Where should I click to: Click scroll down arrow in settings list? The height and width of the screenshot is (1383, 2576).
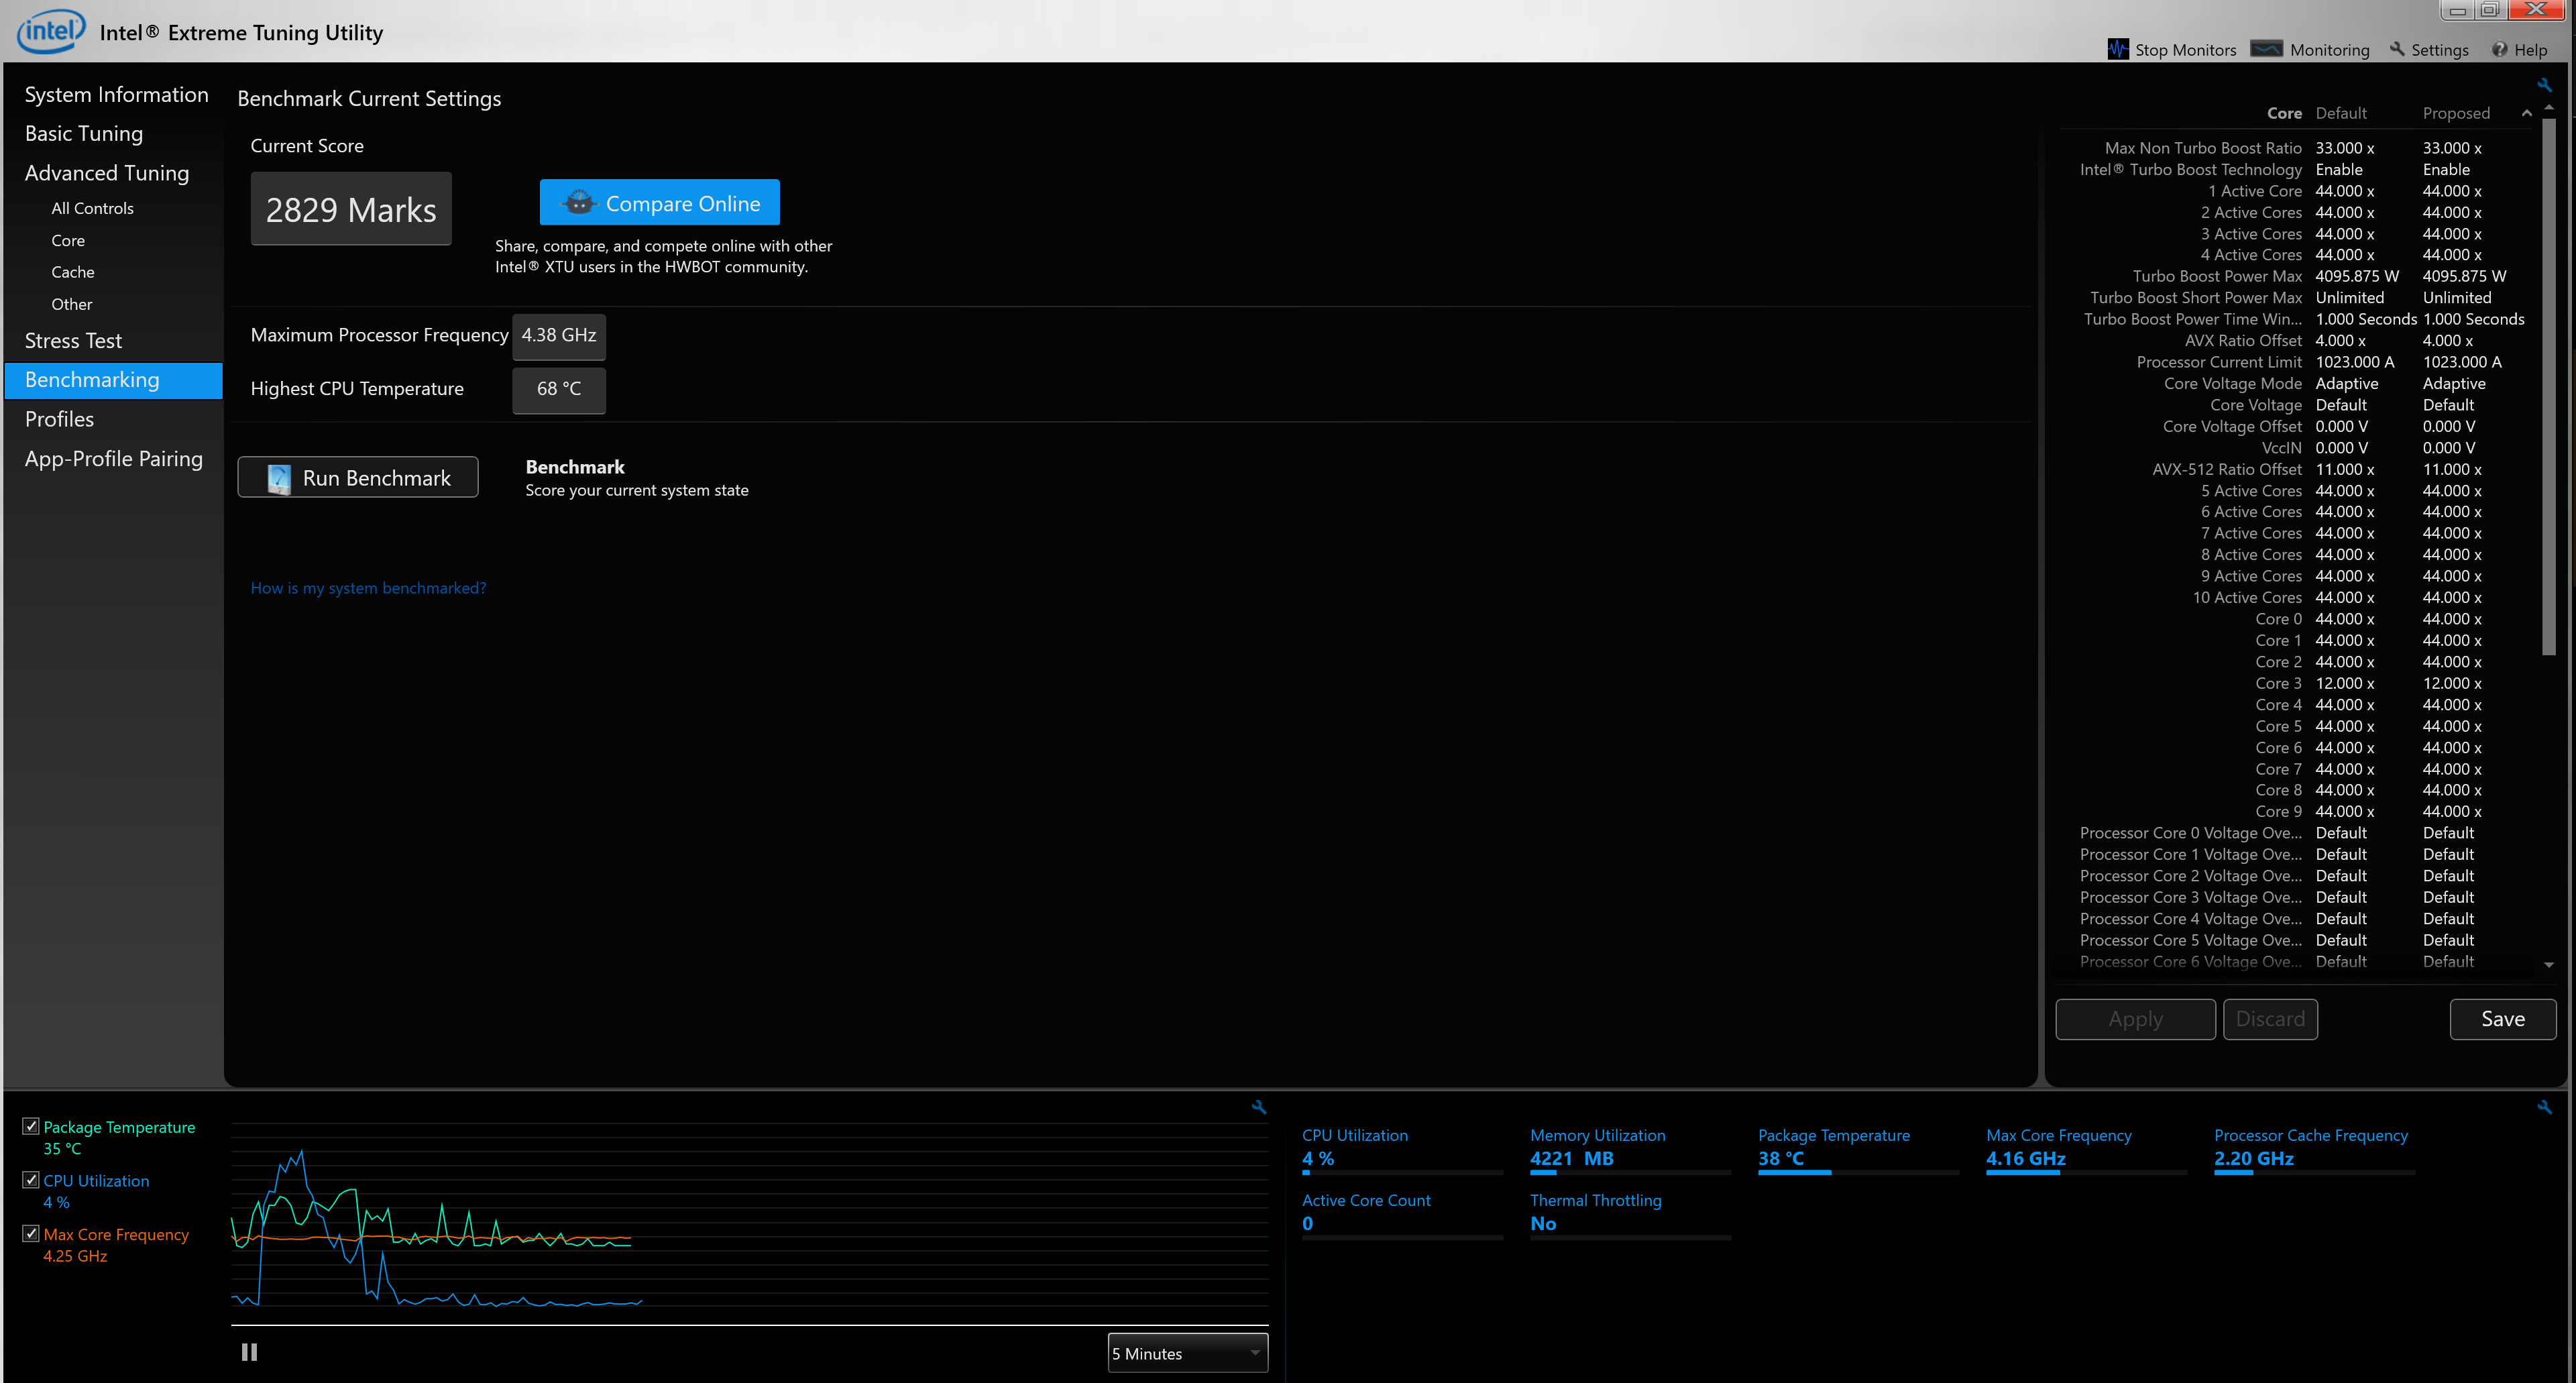coord(2548,965)
